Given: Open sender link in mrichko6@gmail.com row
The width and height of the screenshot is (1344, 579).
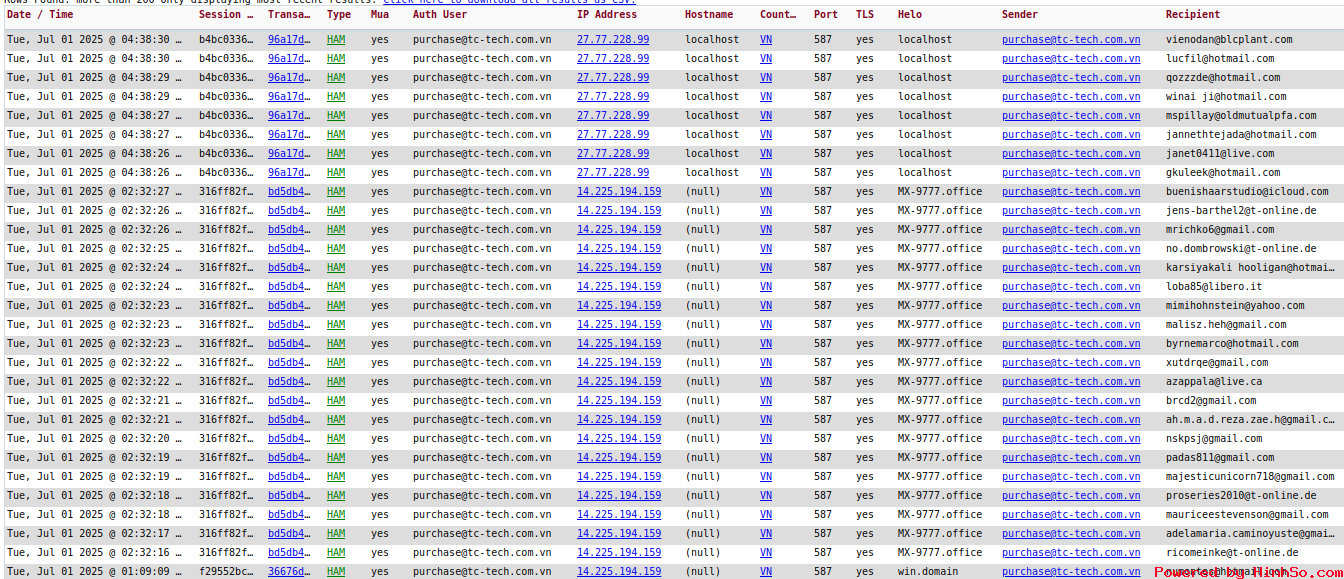Looking at the screenshot, I should pos(1071,230).
